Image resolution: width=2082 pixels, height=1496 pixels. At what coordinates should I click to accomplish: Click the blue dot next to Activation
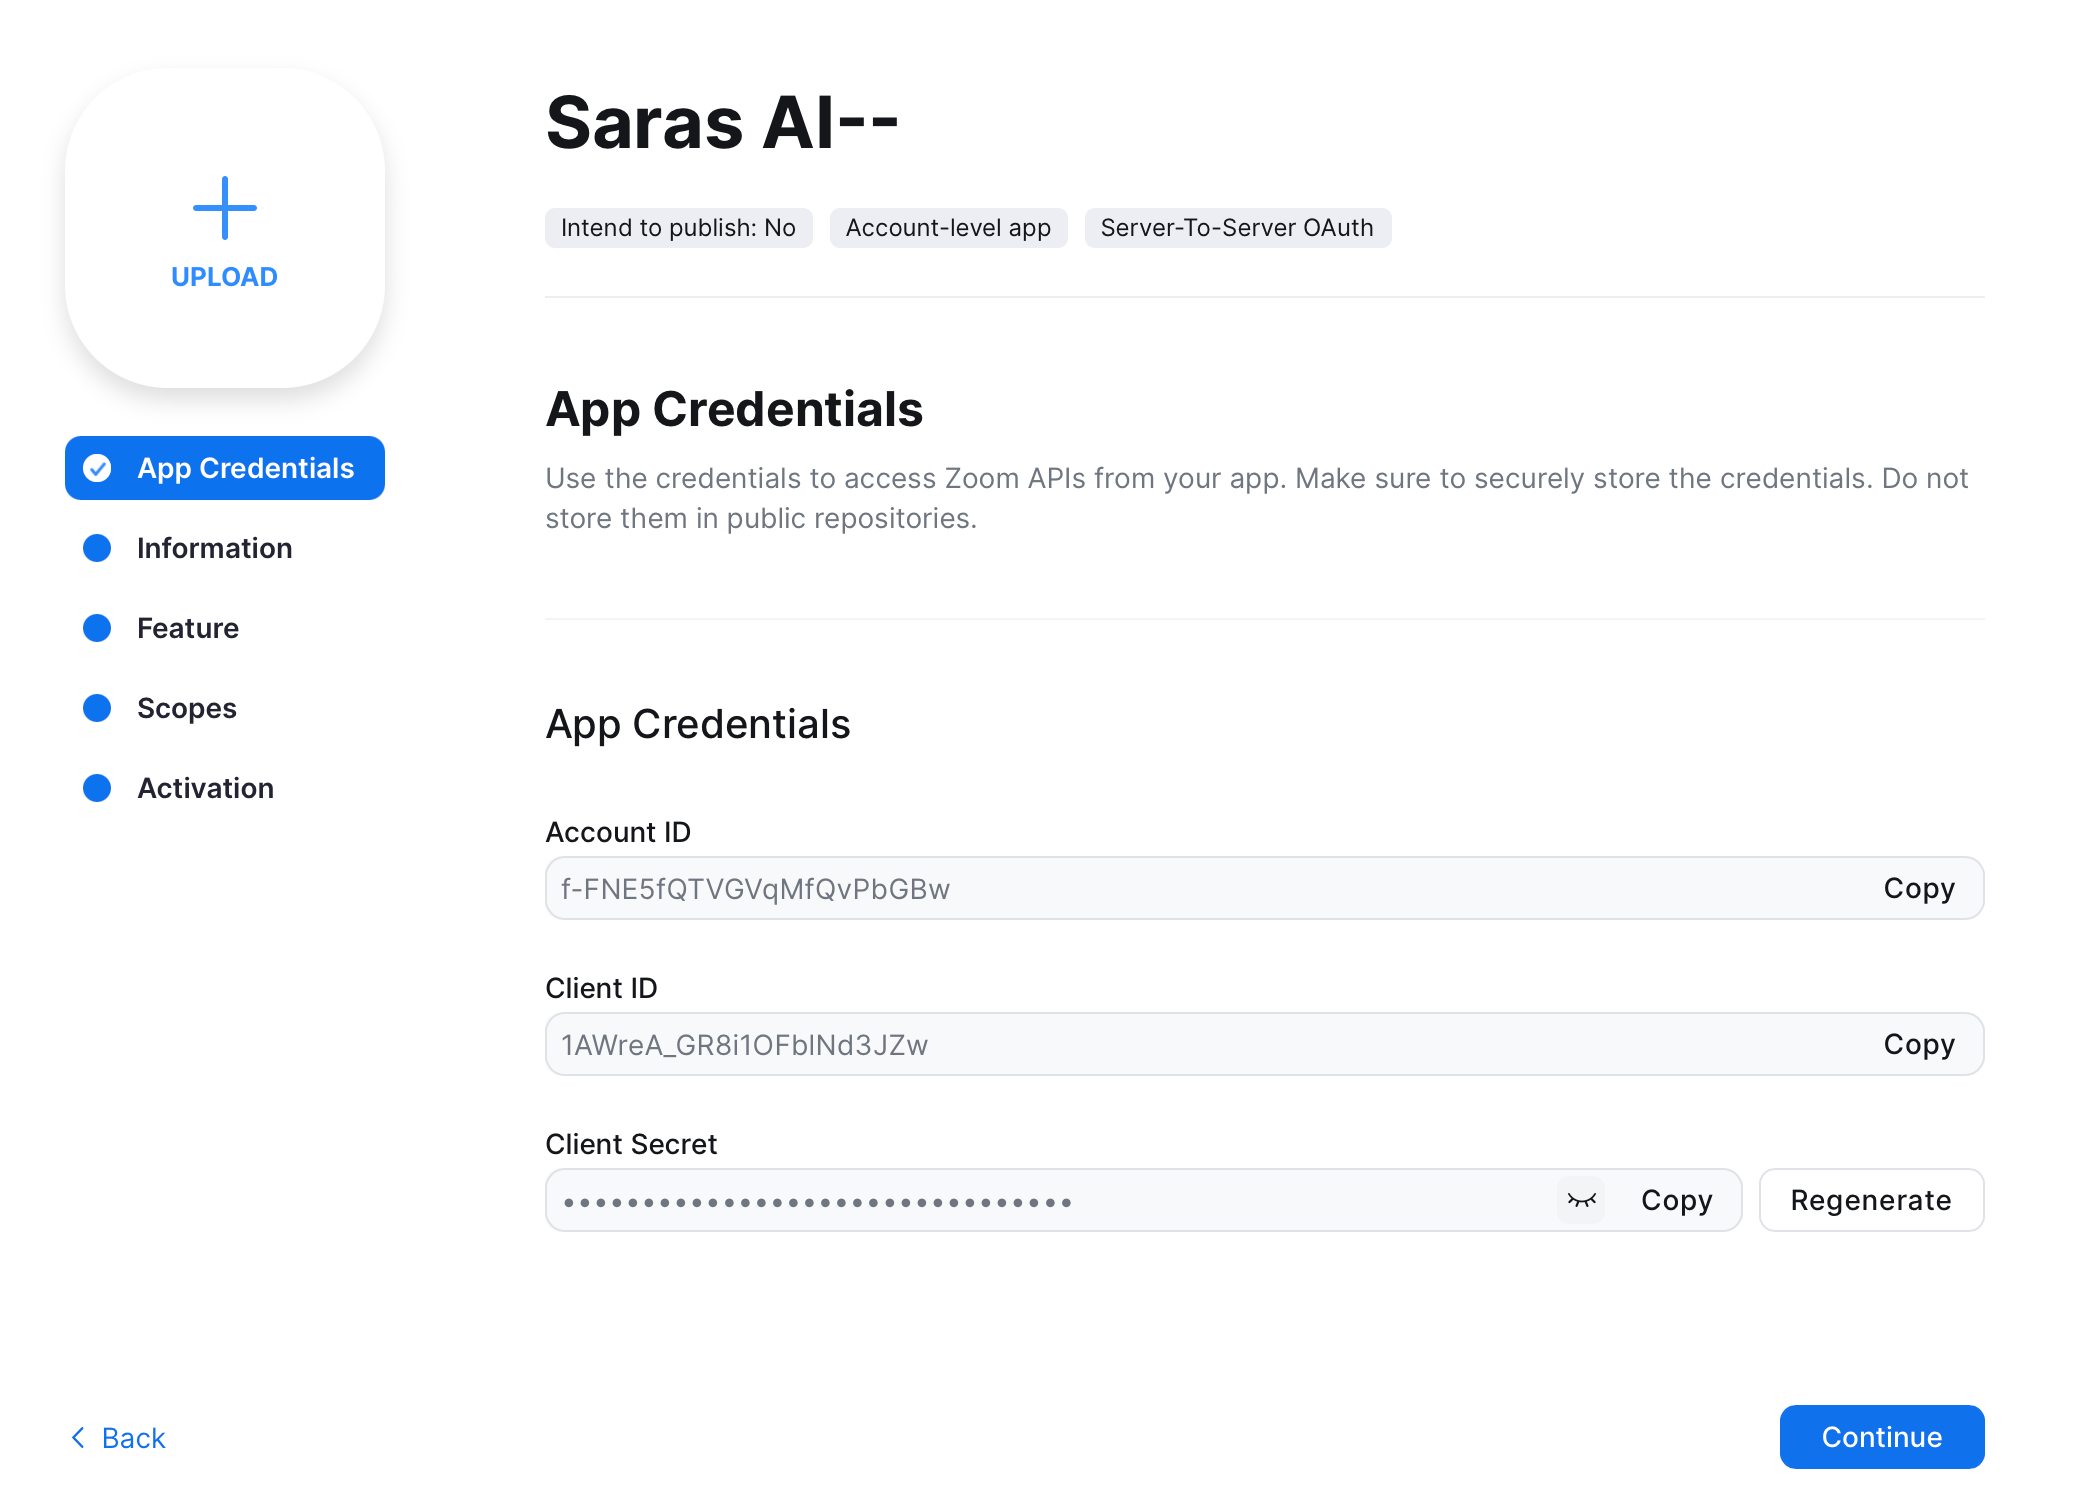pos(97,788)
